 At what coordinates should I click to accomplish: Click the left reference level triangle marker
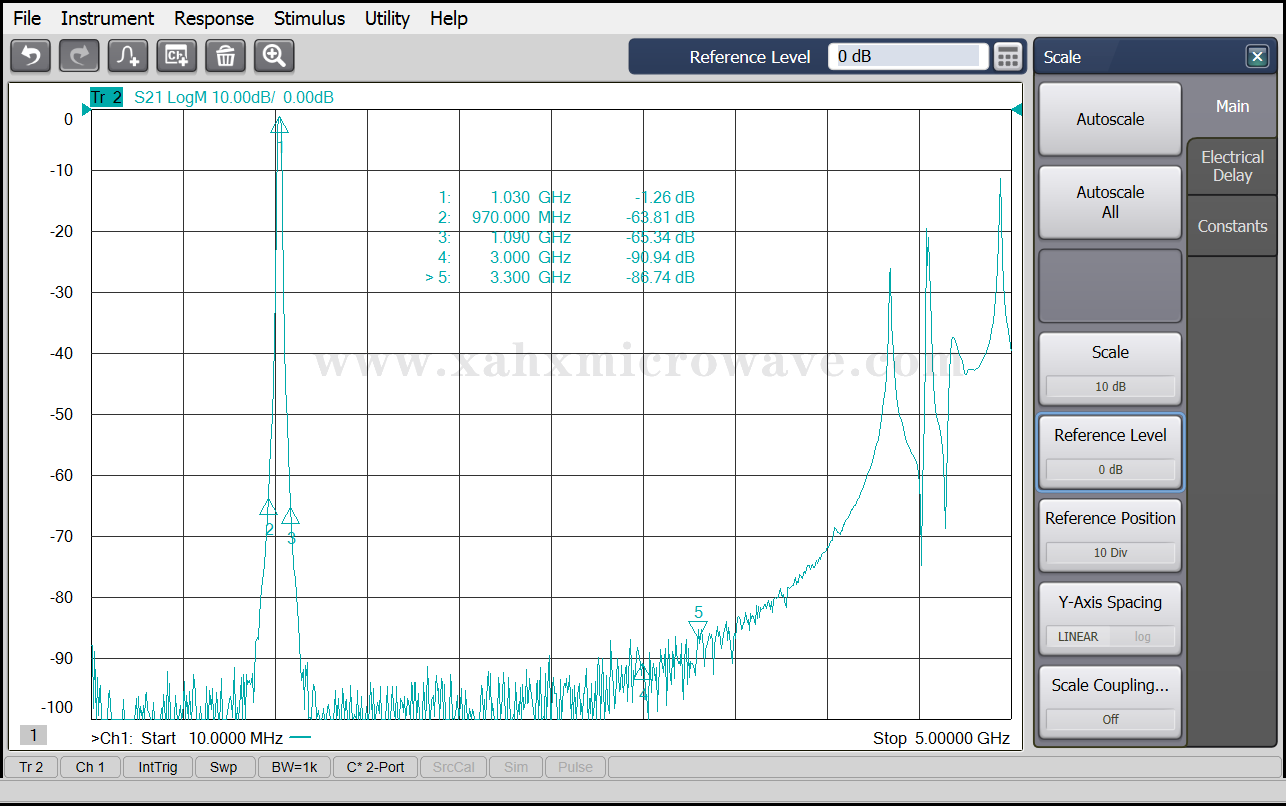pos(86,110)
